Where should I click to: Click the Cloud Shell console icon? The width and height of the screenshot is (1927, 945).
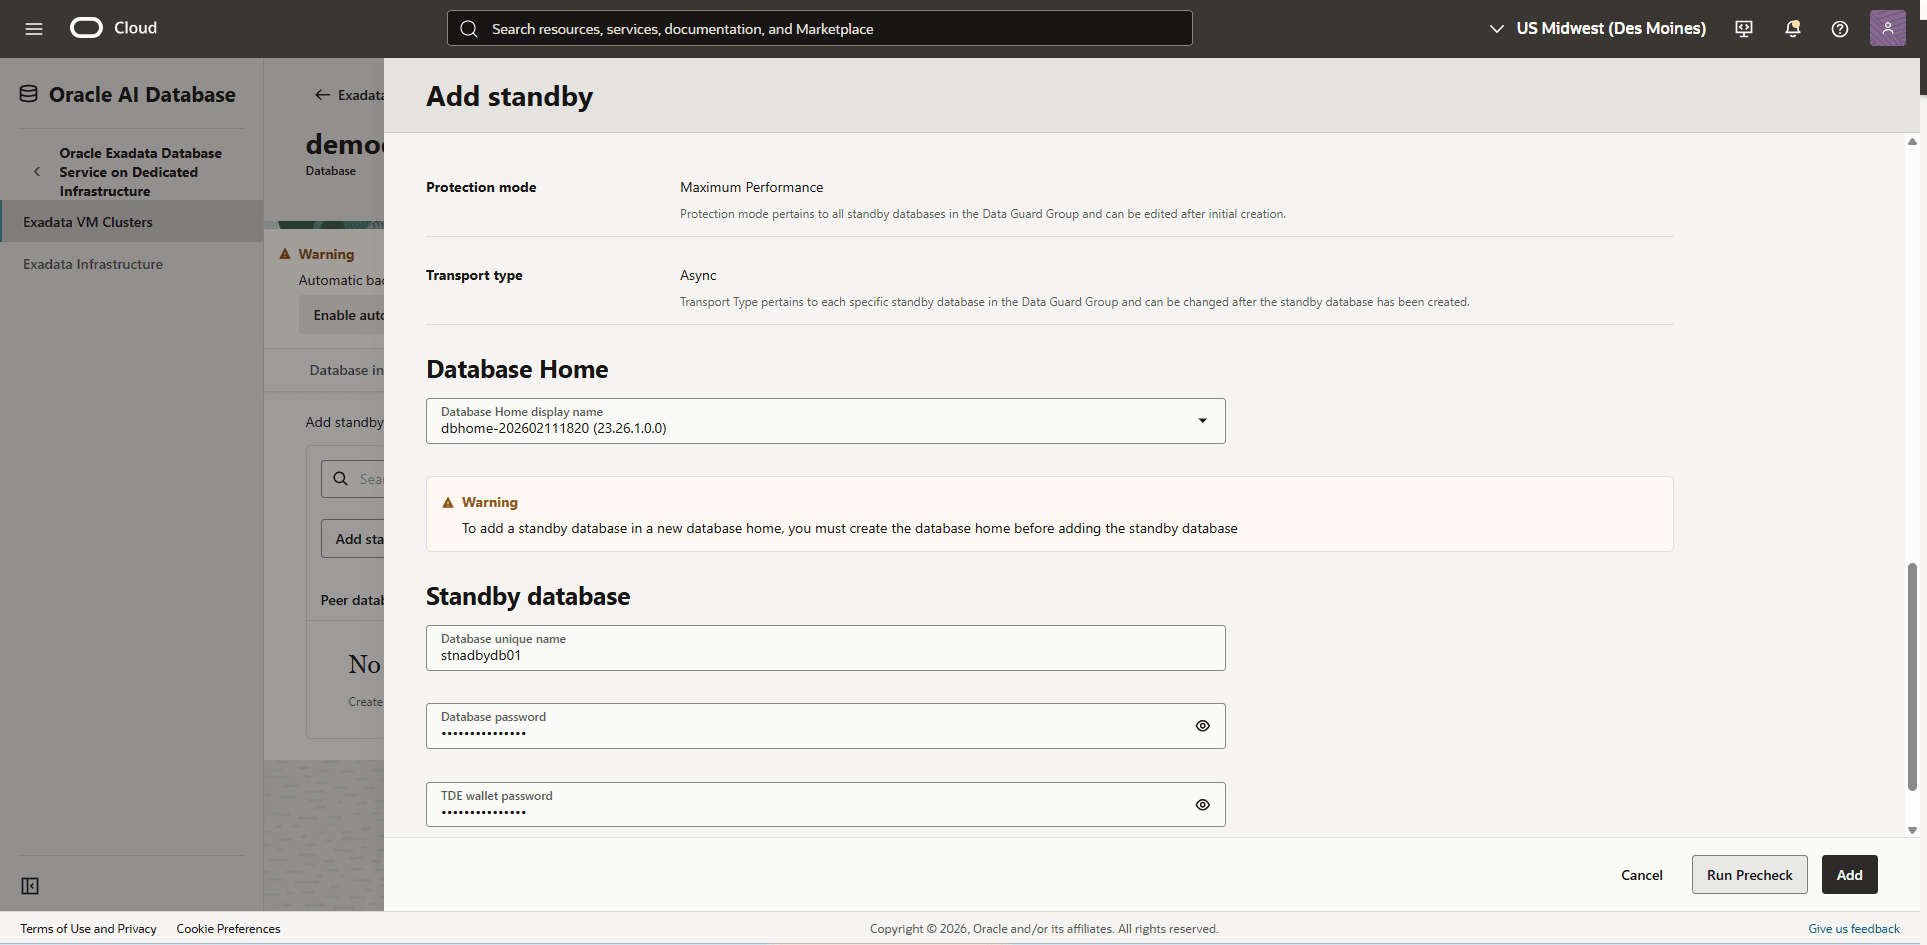1743,28
